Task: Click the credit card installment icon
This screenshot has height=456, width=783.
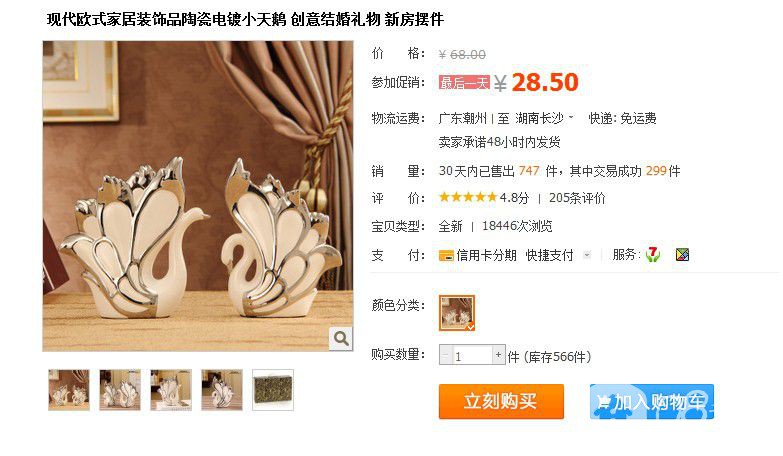Action: pyautogui.click(x=446, y=256)
